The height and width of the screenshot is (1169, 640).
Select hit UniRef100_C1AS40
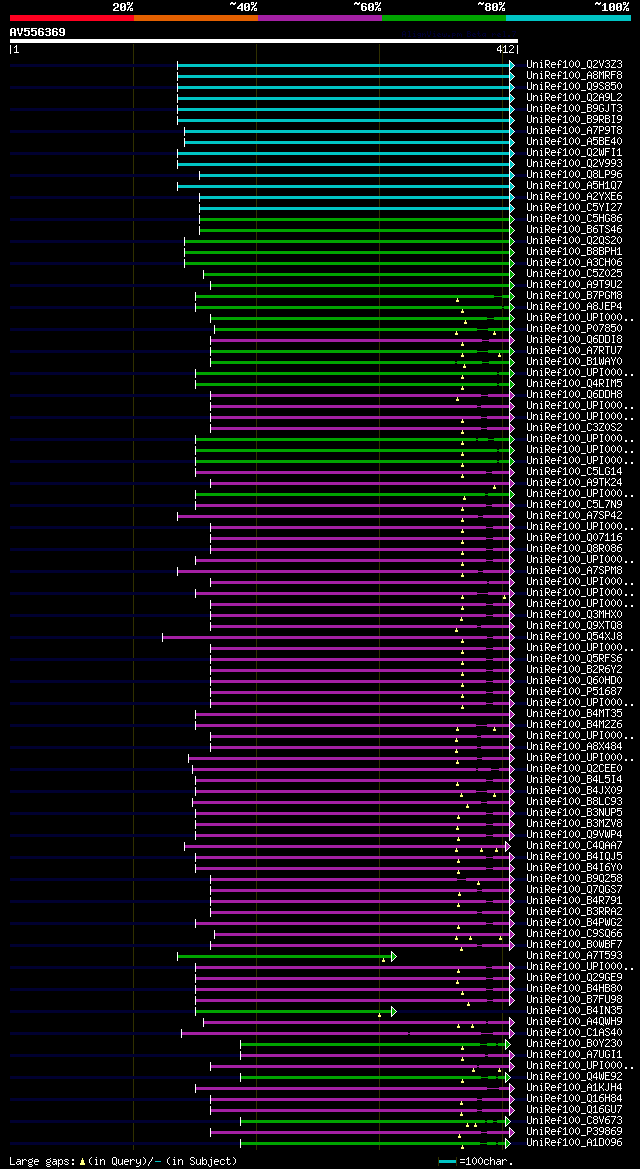pyautogui.click(x=574, y=1033)
